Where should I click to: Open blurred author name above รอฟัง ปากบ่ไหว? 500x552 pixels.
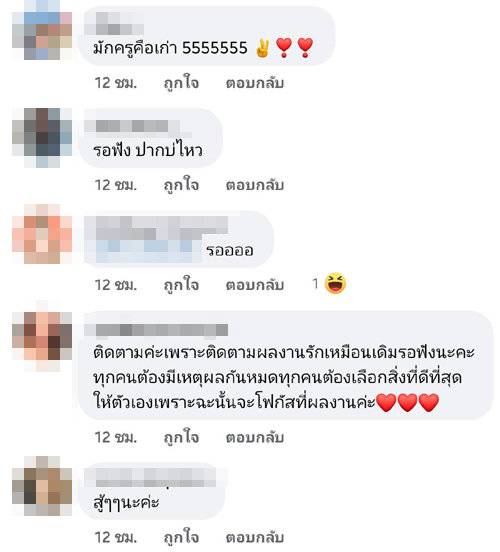coord(138,126)
